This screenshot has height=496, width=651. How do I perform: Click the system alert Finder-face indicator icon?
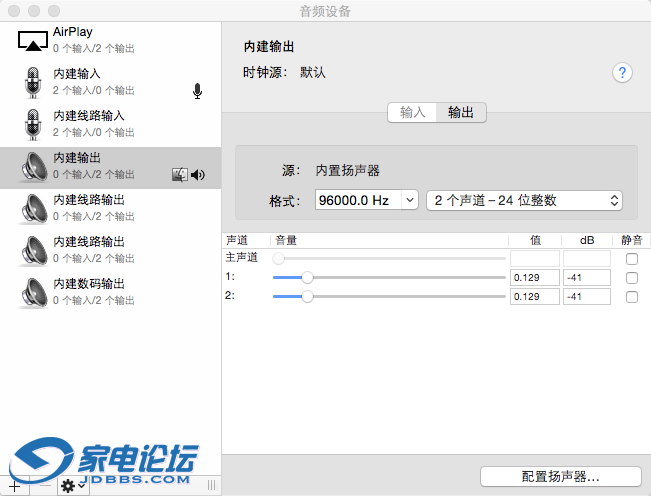click(180, 175)
